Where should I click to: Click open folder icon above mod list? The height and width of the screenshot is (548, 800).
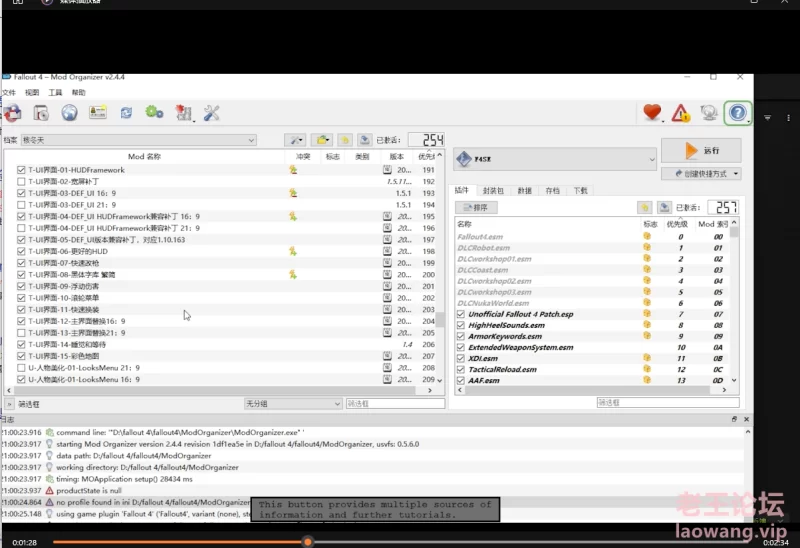321,140
